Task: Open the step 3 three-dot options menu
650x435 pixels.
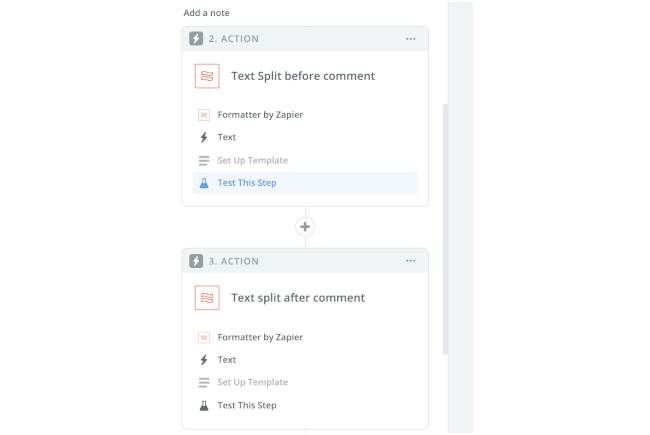Action: click(x=410, y=261)
